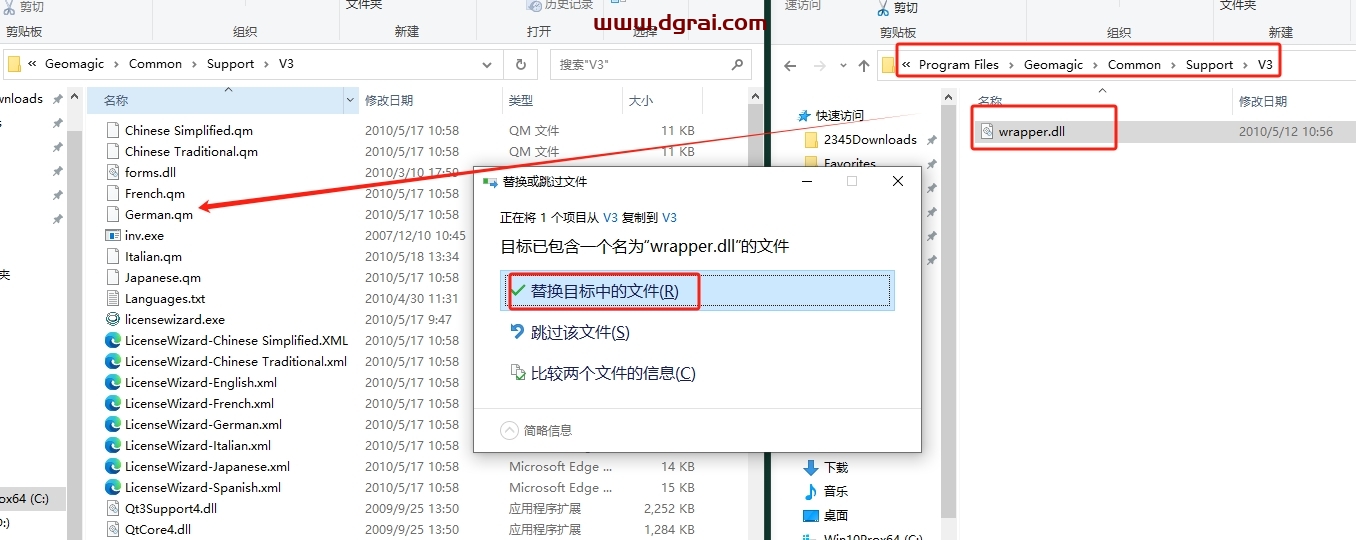Go to Geomagic in left breadcrumb
The width and height of the screenshot is (1356, 540).
(x=75, y=64)
